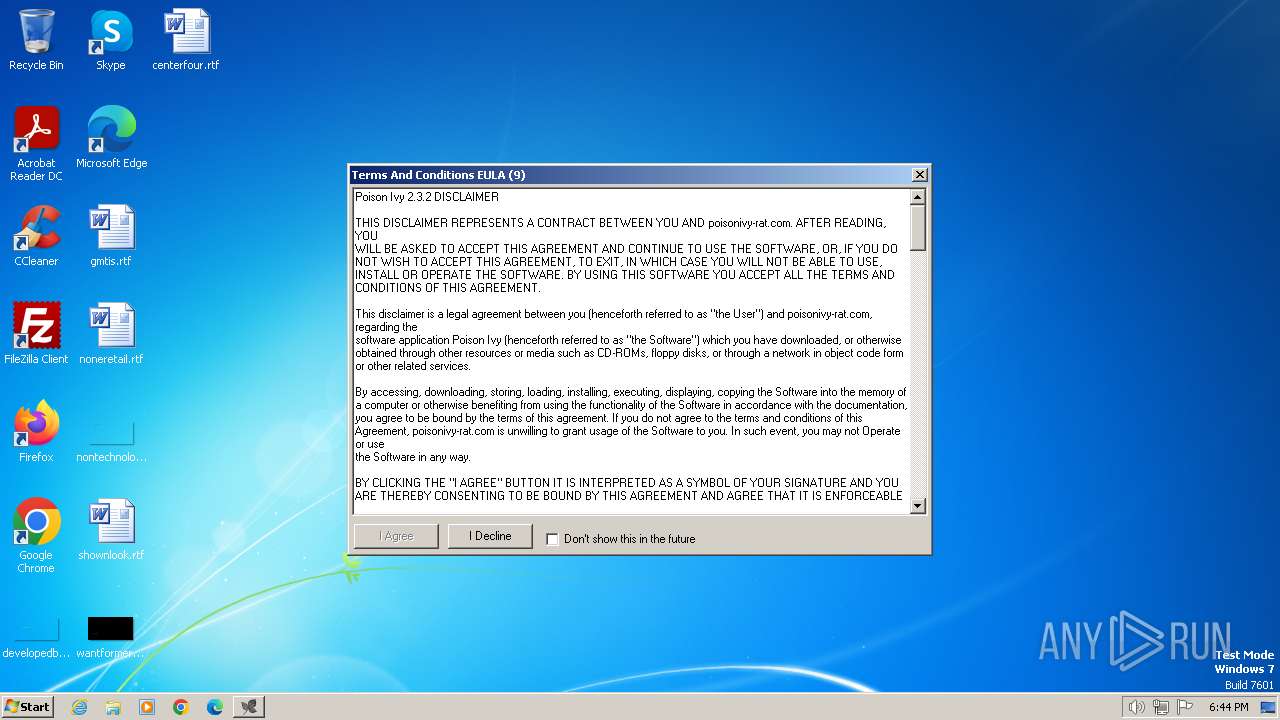Image resolution: width=1280 pixels, height=720 pixels.
Task: Open the Firefox desktop shortcut
Action: tap(36, 431)
